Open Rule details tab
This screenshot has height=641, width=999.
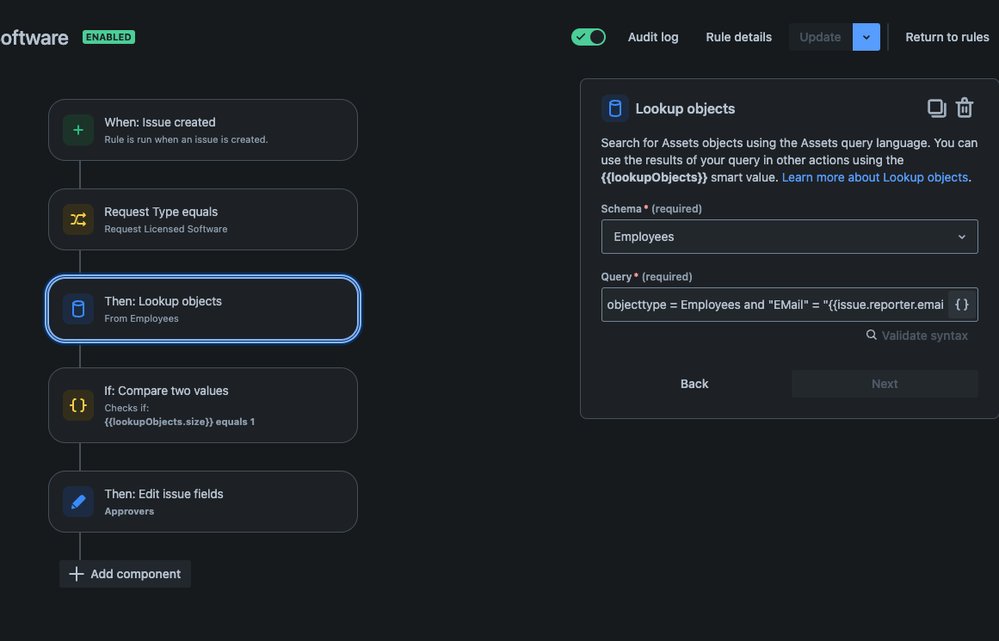coord(739,37)
